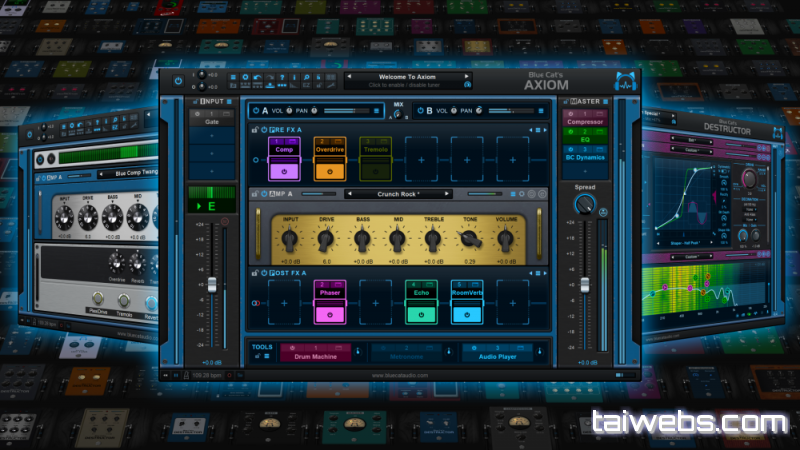The image size is (800, 450).
Task: Toggle the Echo pedal footswitch
Action: (421, 313)
